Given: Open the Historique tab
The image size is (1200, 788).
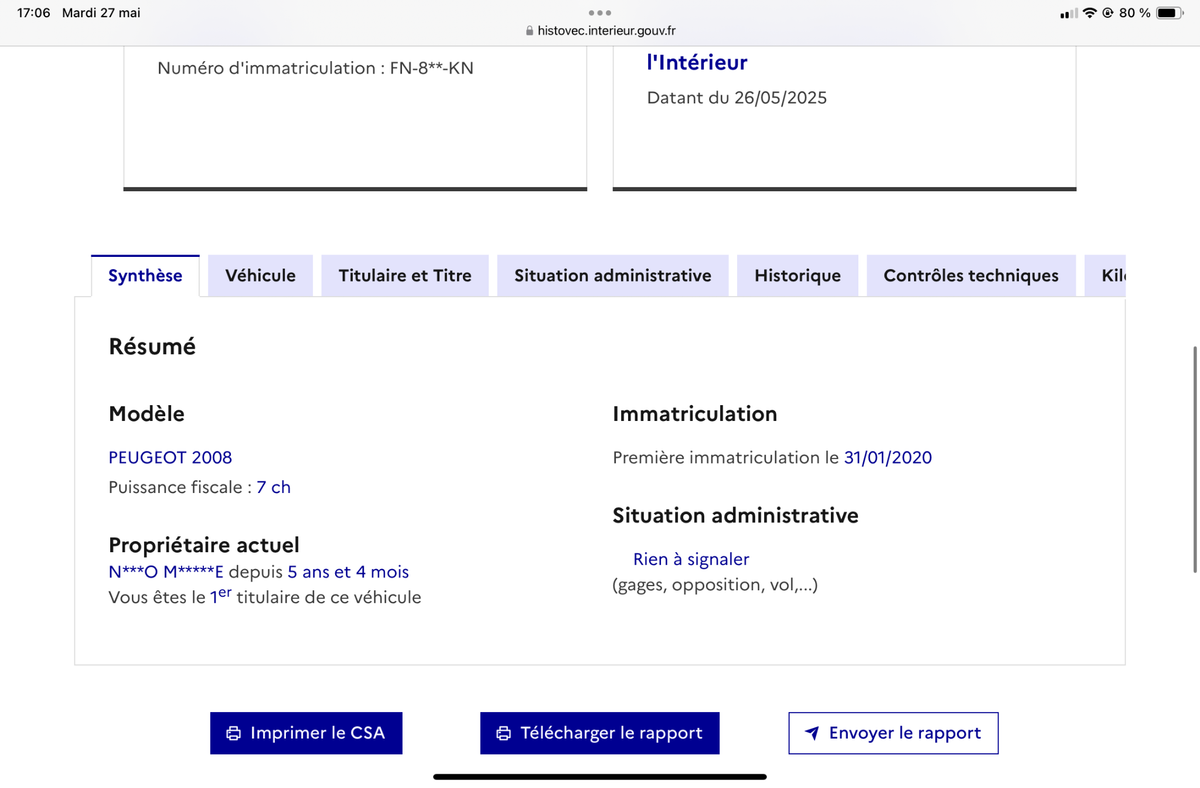Looking at the screenshot, I should click(798, 276).
